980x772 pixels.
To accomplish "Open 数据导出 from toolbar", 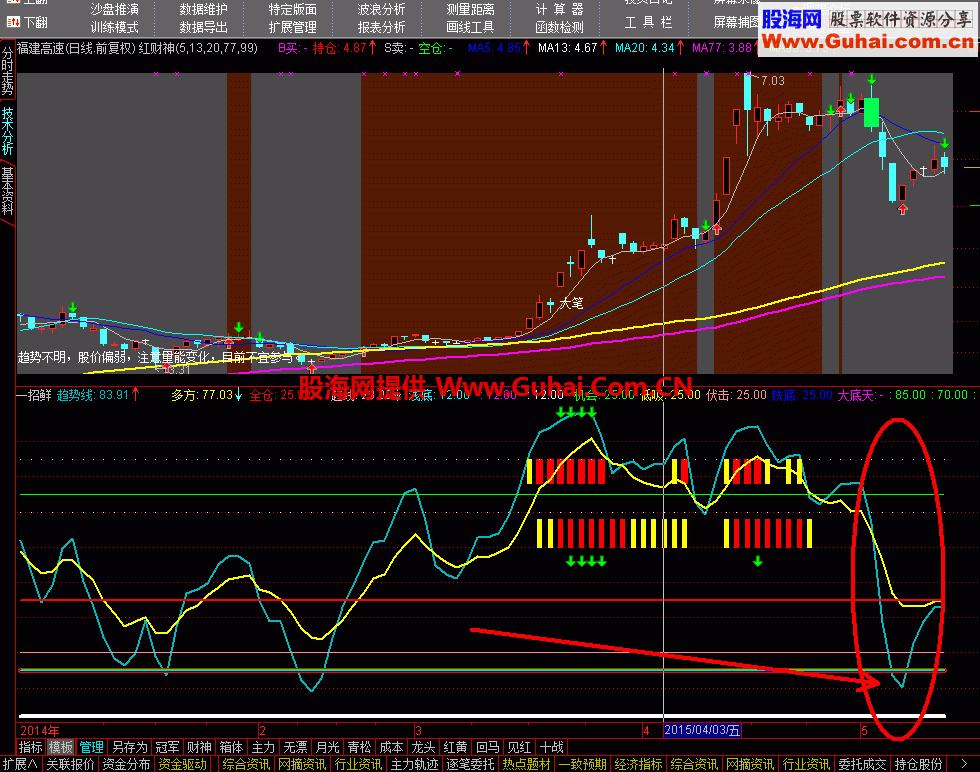I will point(203,28).
